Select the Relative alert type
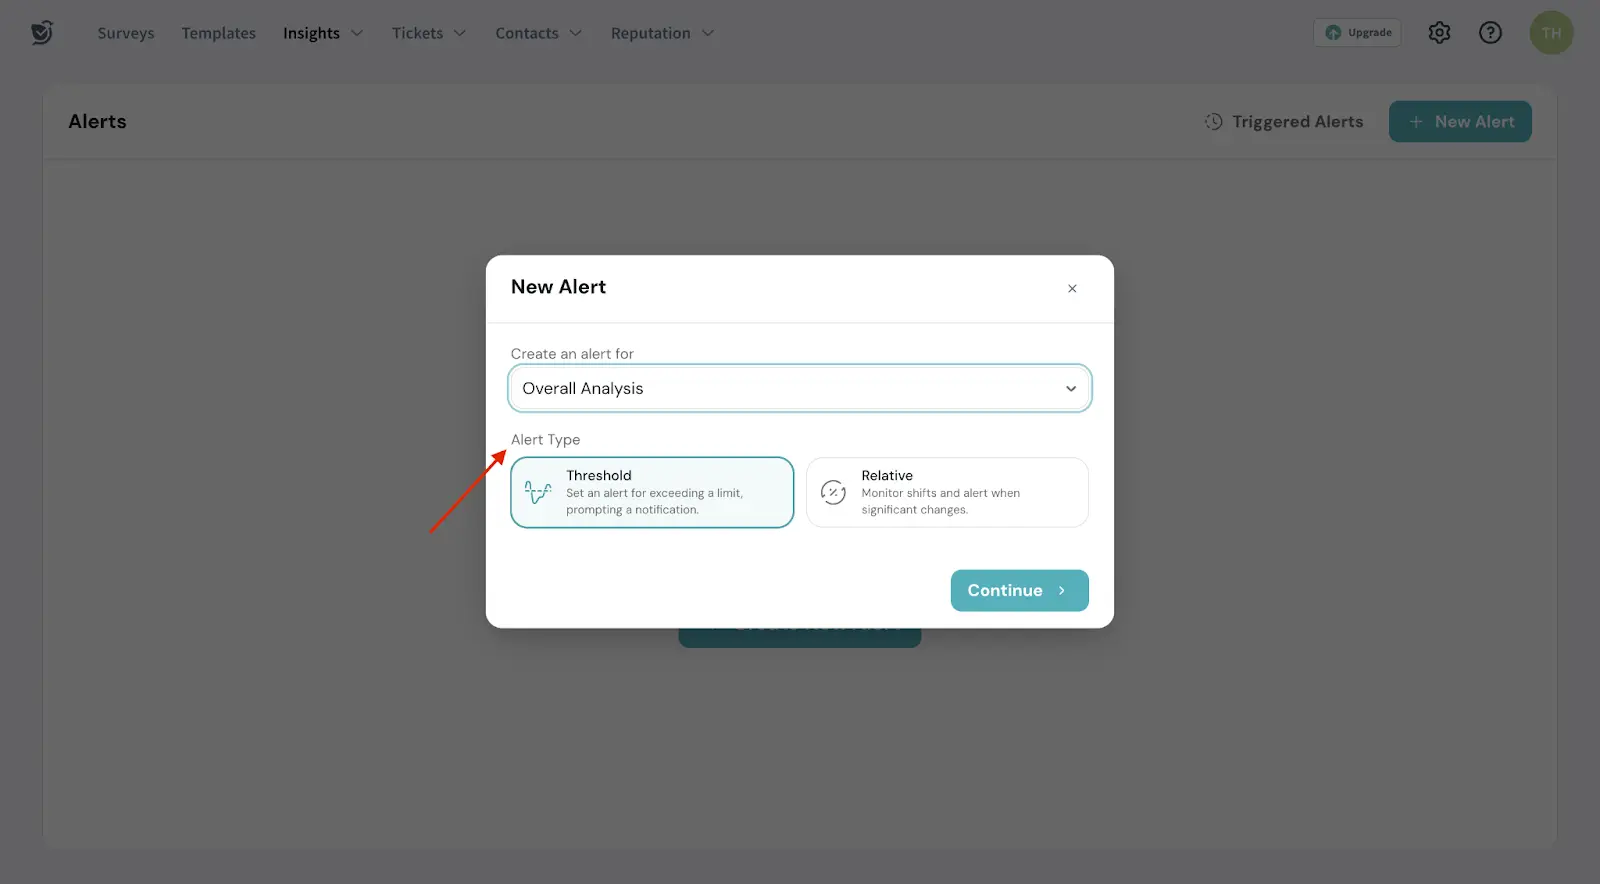This screenshot has height=884, width=1600. (947, 492)
